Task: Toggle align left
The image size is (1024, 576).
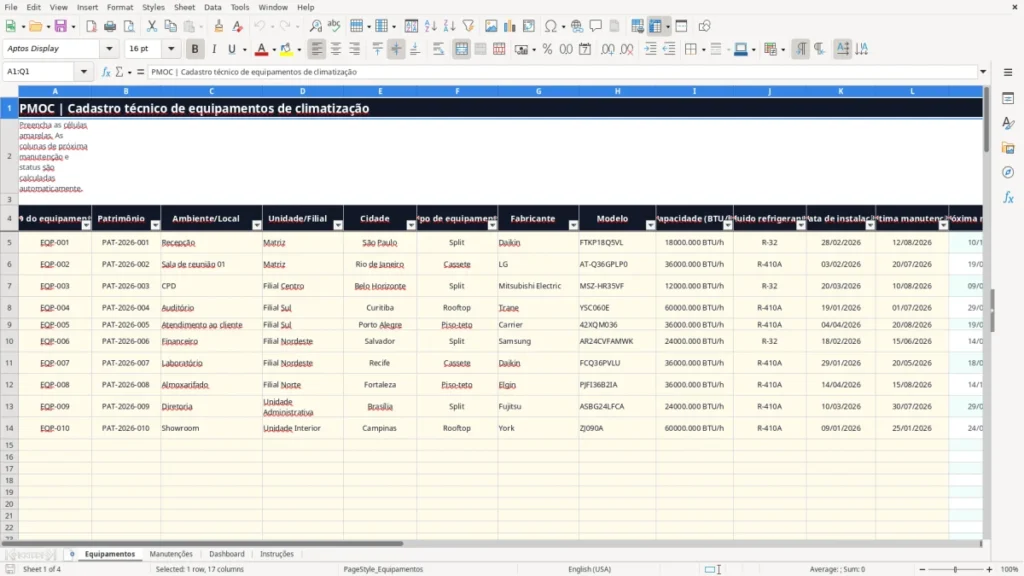Action: click(317, 49)
